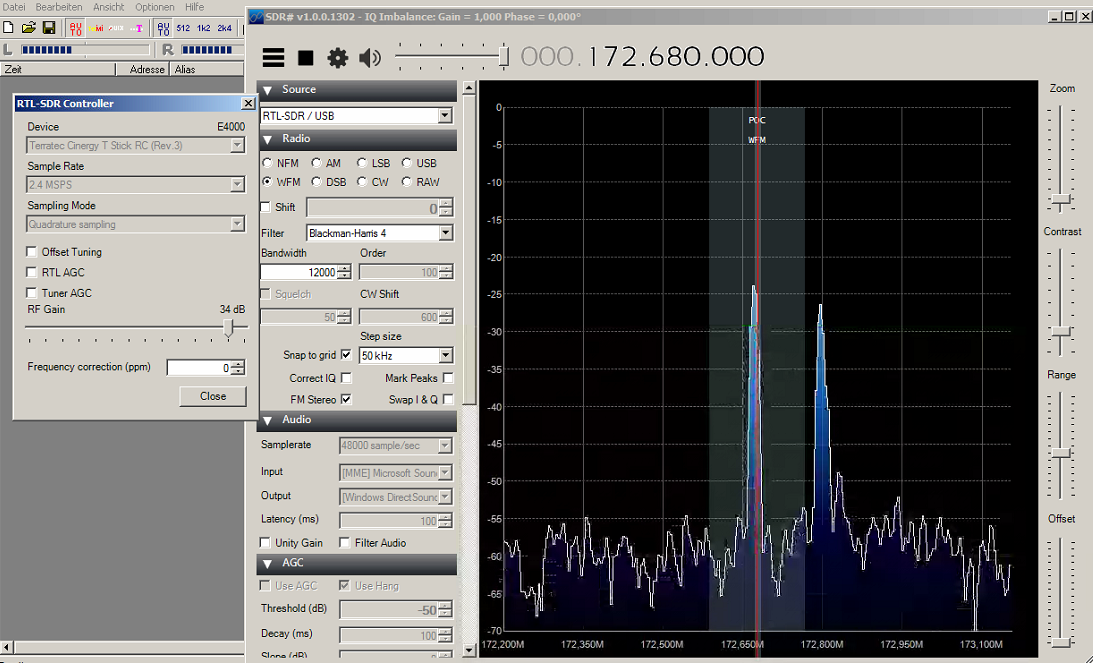Enable the Tuner AGC checkbox
Image resolution: width=1093 pixels, height=663 pixels.
tap(33, 293)
